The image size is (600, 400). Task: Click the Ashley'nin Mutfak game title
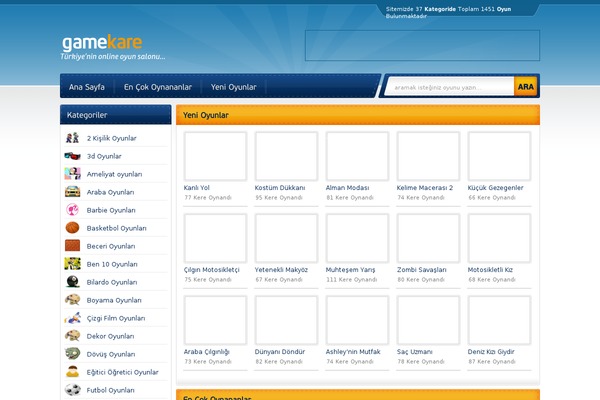353,352
